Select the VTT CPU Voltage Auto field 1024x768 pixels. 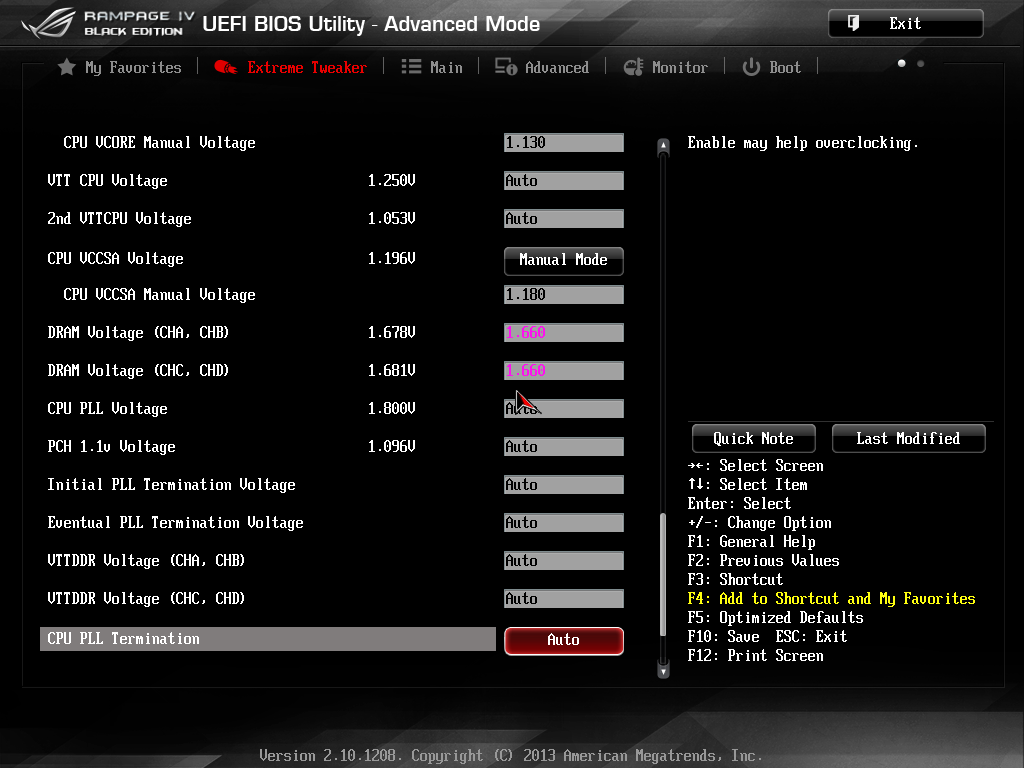coord(563,181)
